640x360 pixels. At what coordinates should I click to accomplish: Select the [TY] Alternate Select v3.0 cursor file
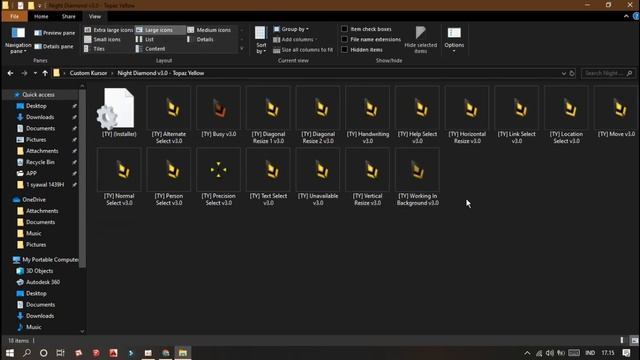pos(169,115)
